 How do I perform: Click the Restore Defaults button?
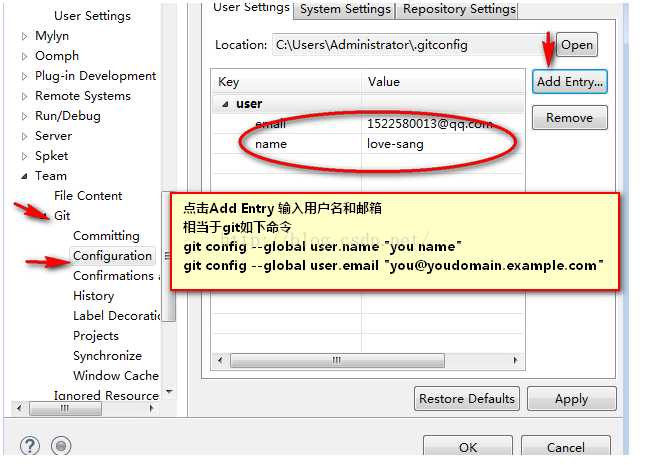tap(467, 398)
